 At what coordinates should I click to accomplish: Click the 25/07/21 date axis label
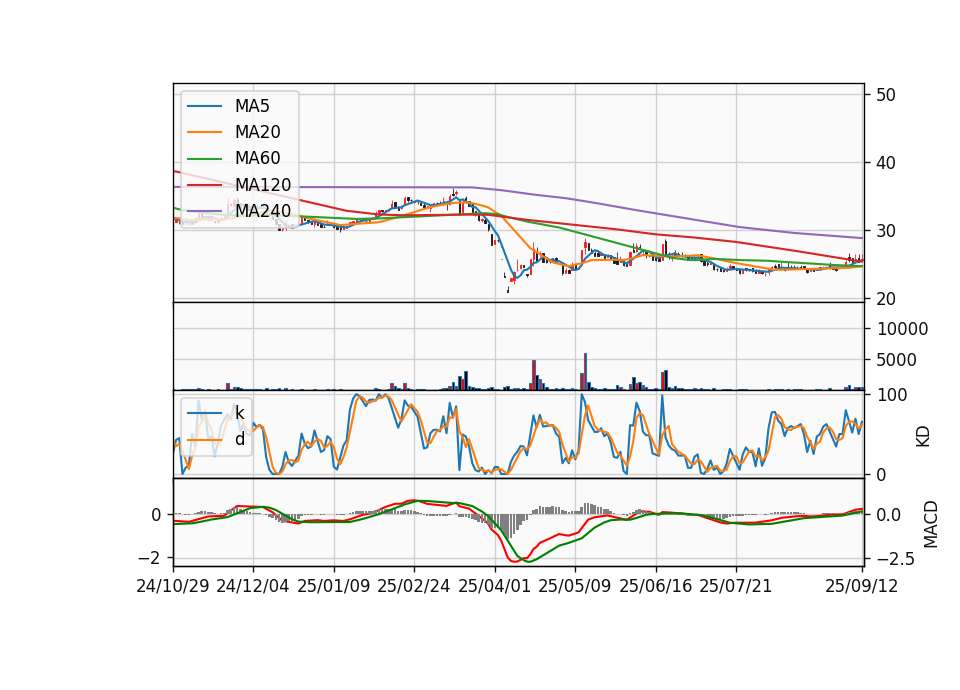pos(735,586)
